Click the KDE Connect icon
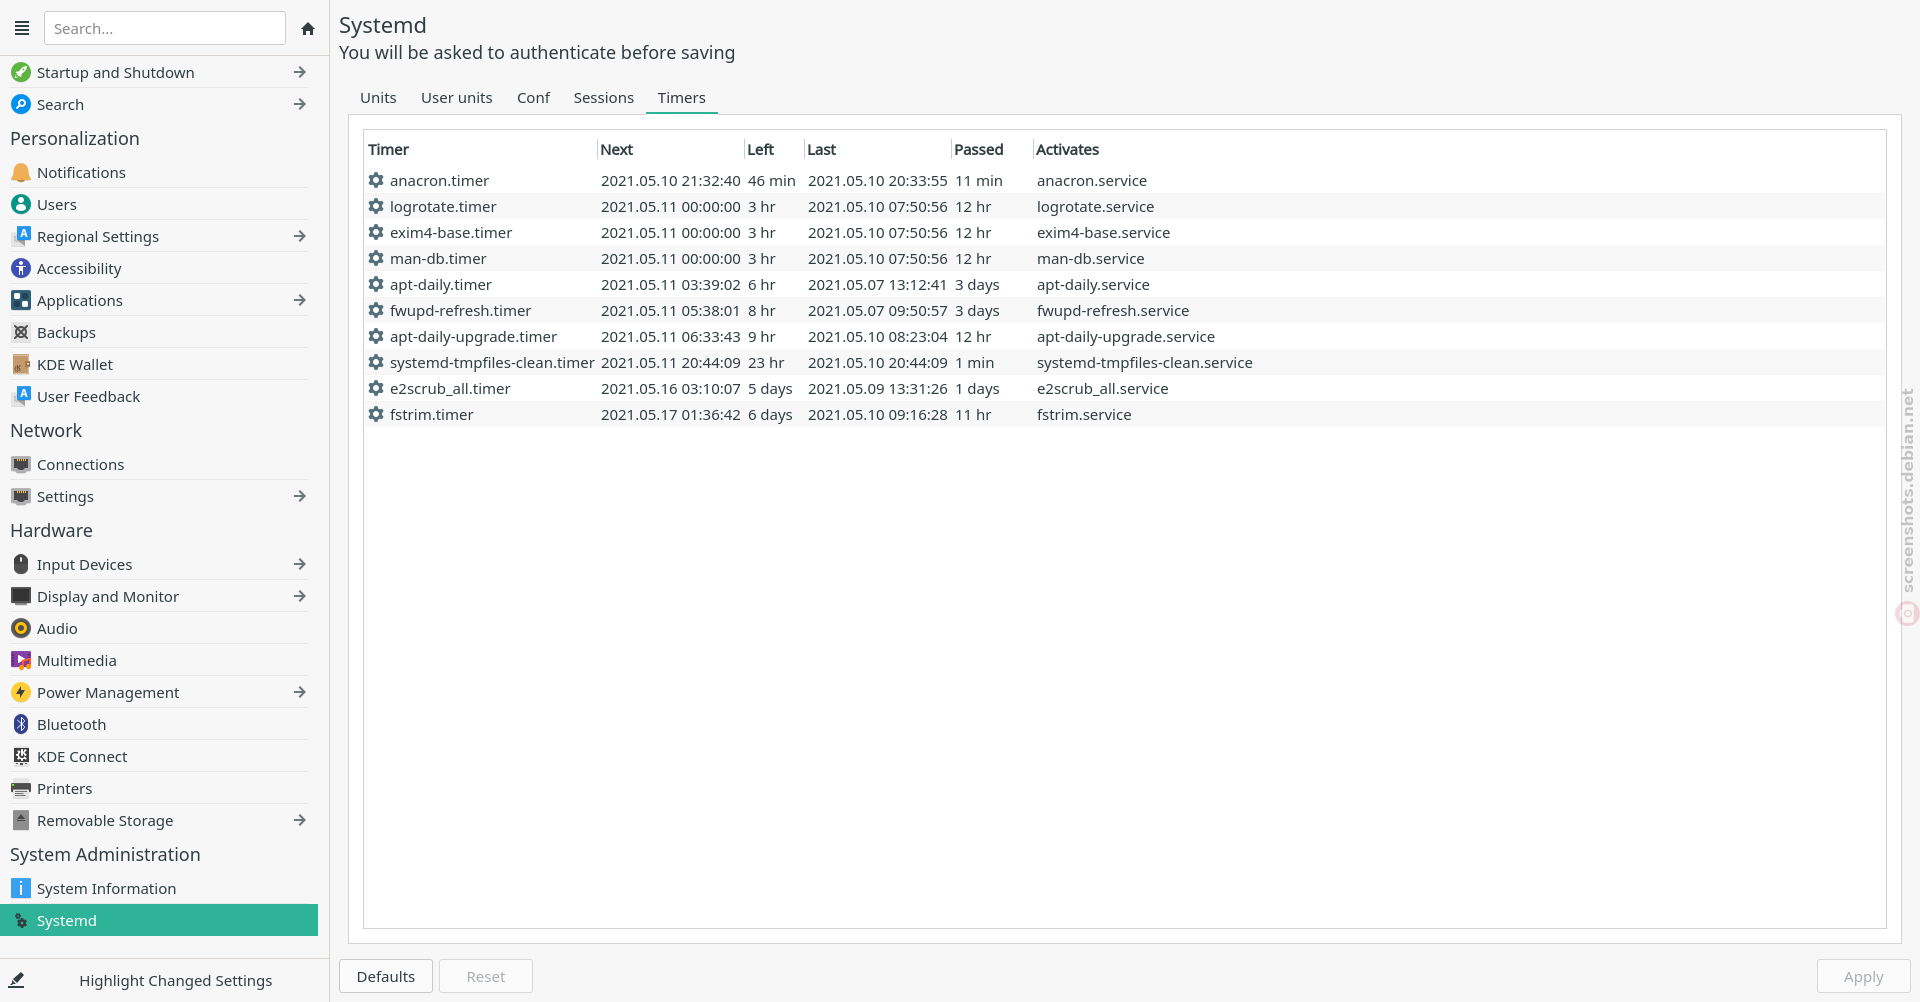Screen dimensions: 1920x1002 (21, 756)
